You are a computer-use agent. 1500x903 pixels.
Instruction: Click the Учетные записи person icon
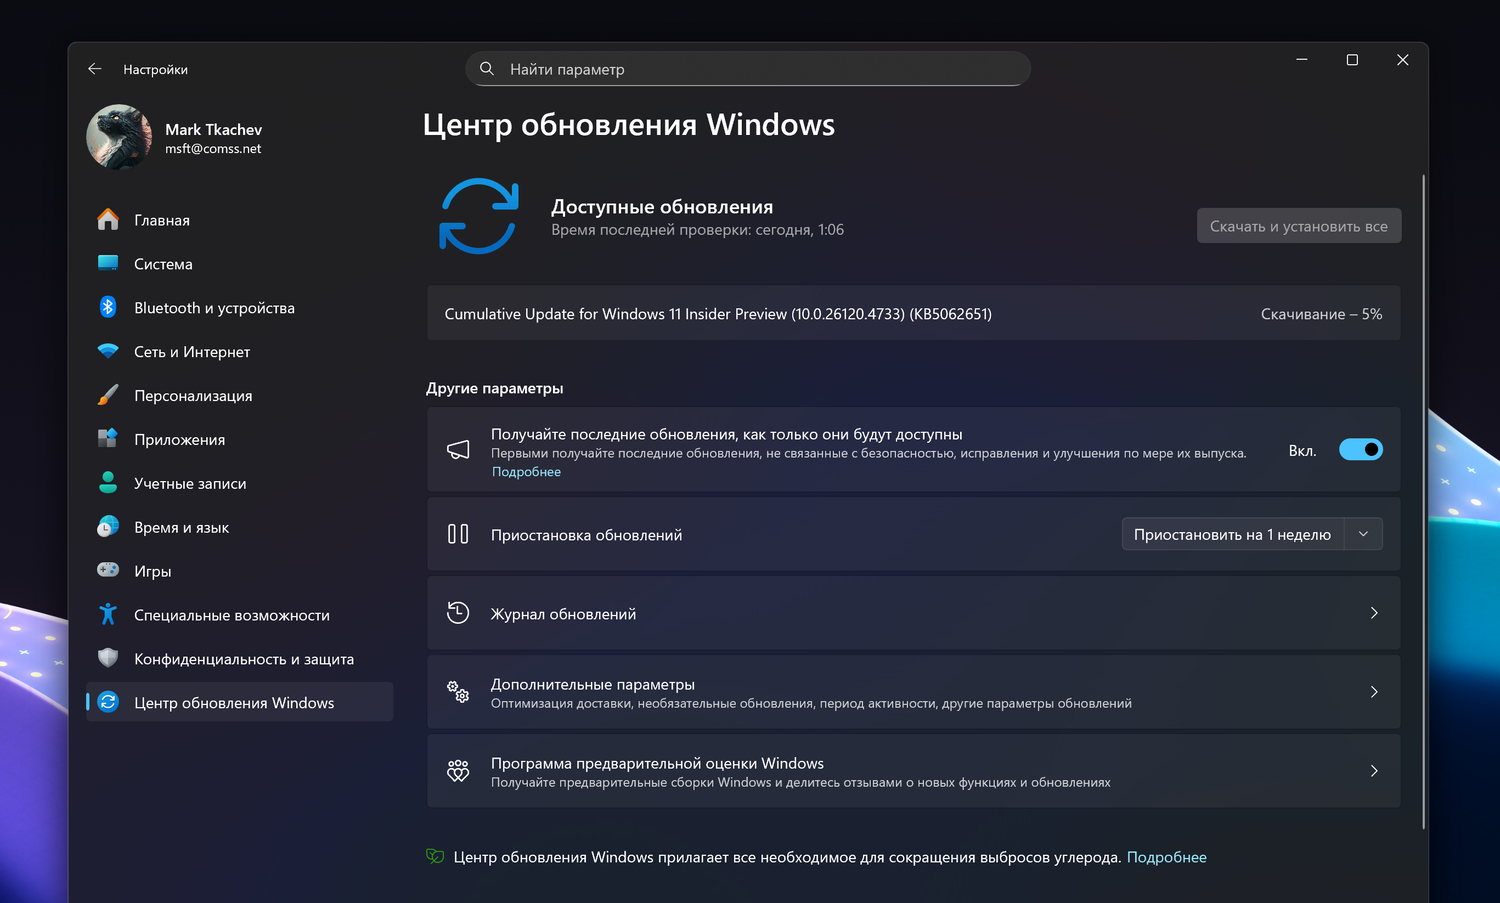(108, 483)
